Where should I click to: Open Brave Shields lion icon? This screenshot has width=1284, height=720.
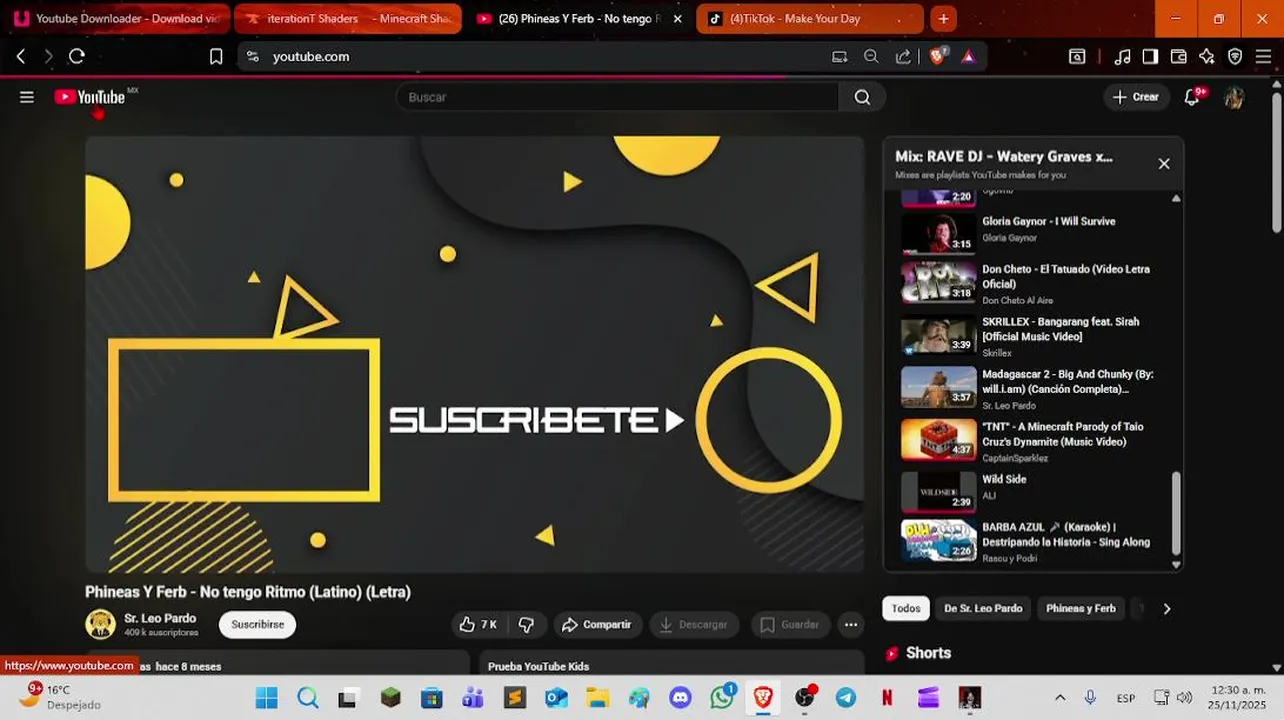pyautogui.click(x=938, y=57)
